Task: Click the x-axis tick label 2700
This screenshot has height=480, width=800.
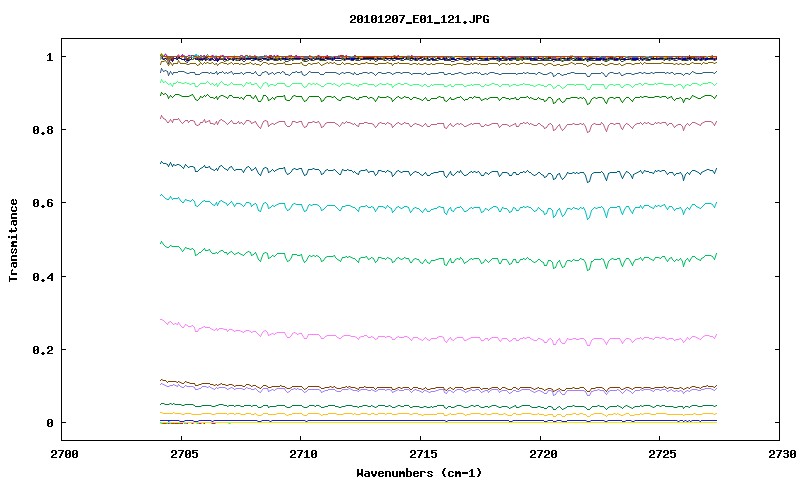Action: 64,454
